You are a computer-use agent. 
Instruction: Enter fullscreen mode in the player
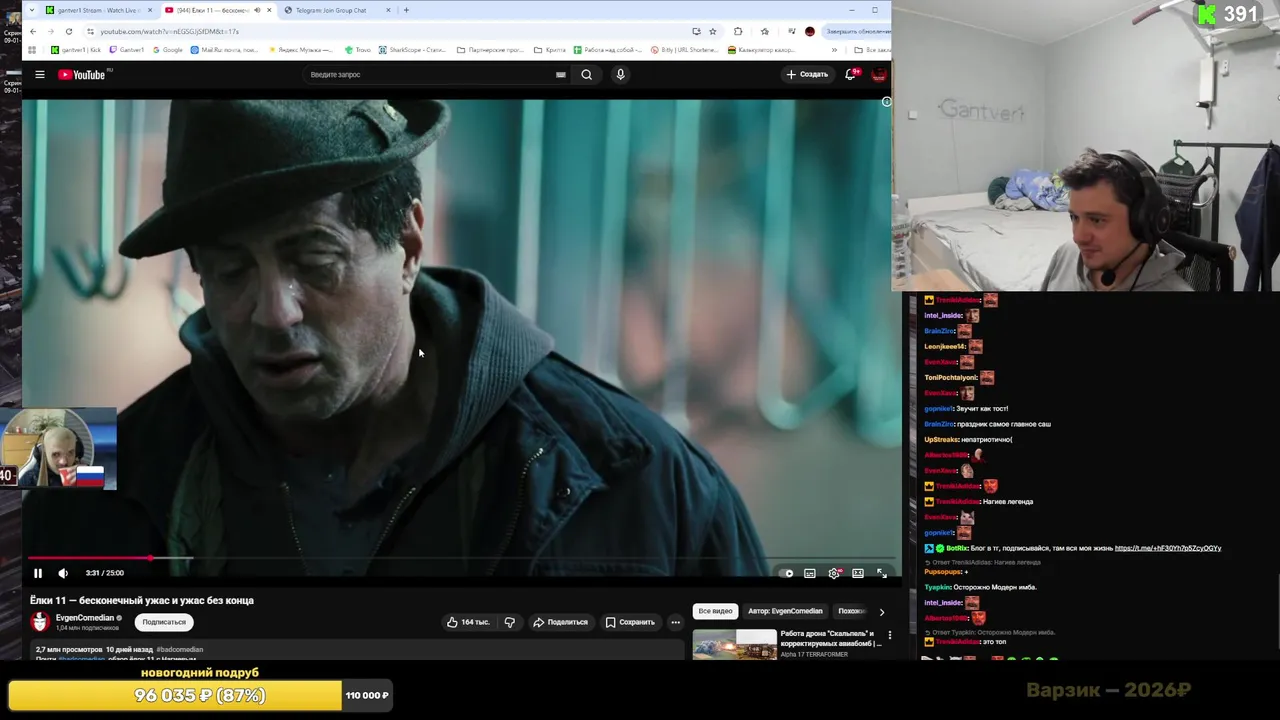(881, 573)
